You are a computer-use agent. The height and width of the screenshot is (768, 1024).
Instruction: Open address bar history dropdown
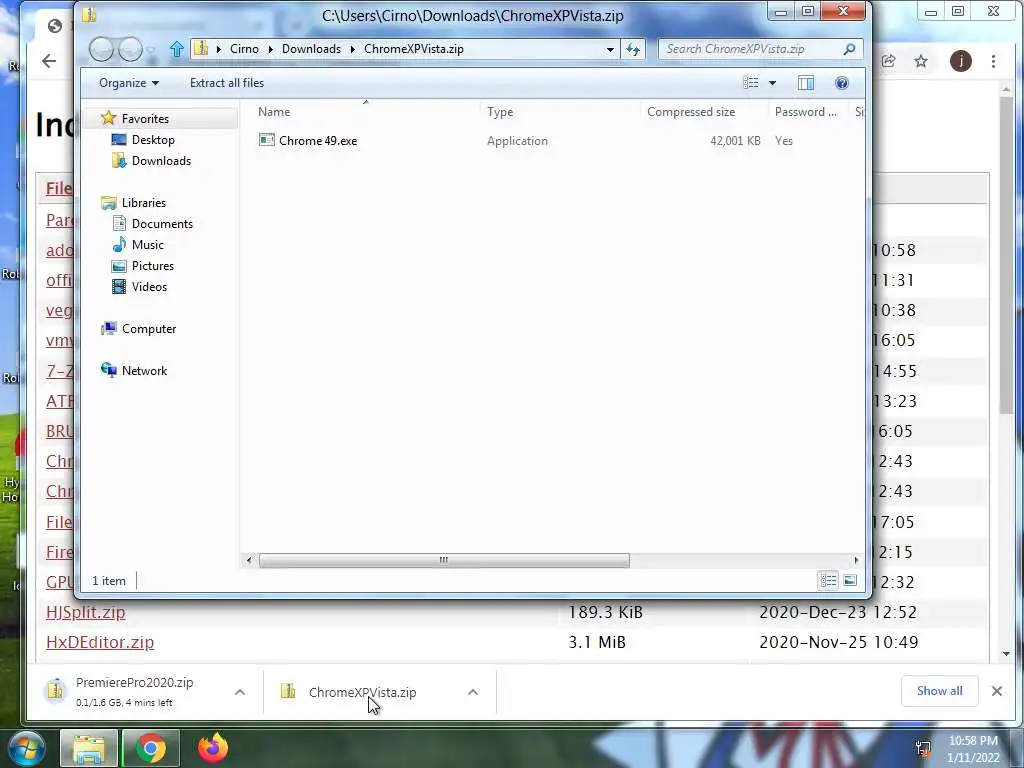coord(610,49)
